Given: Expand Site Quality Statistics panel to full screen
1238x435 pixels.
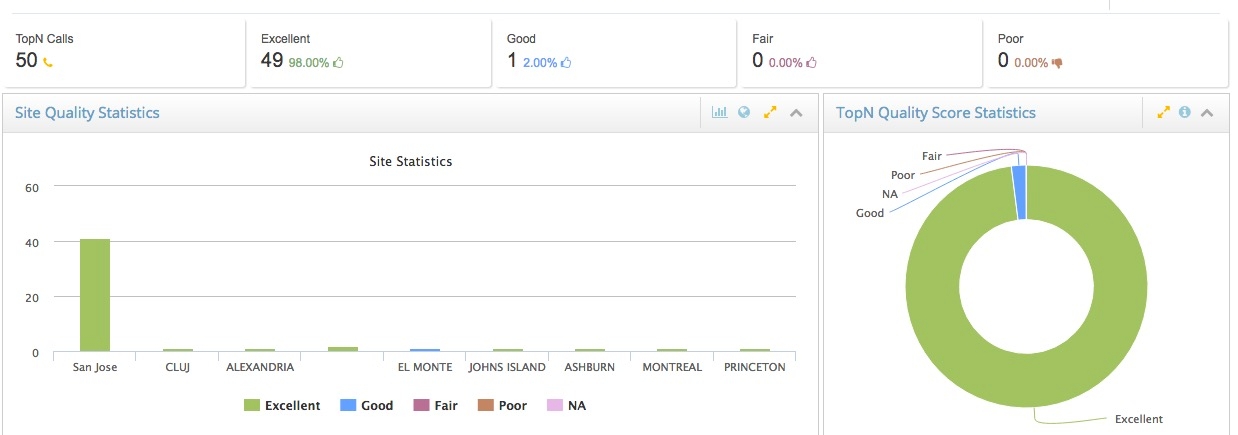Looking at the screenshot, I should [x=770, y=113].
